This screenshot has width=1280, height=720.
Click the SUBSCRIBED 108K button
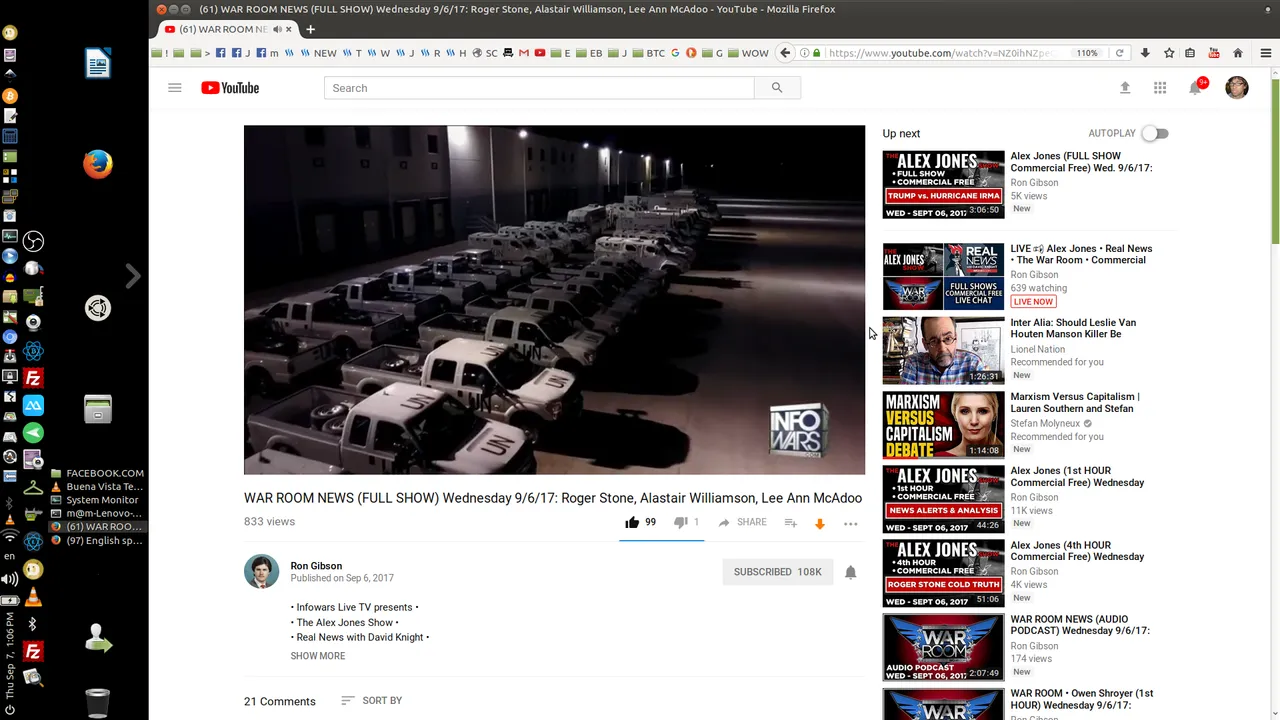(777, 572)
